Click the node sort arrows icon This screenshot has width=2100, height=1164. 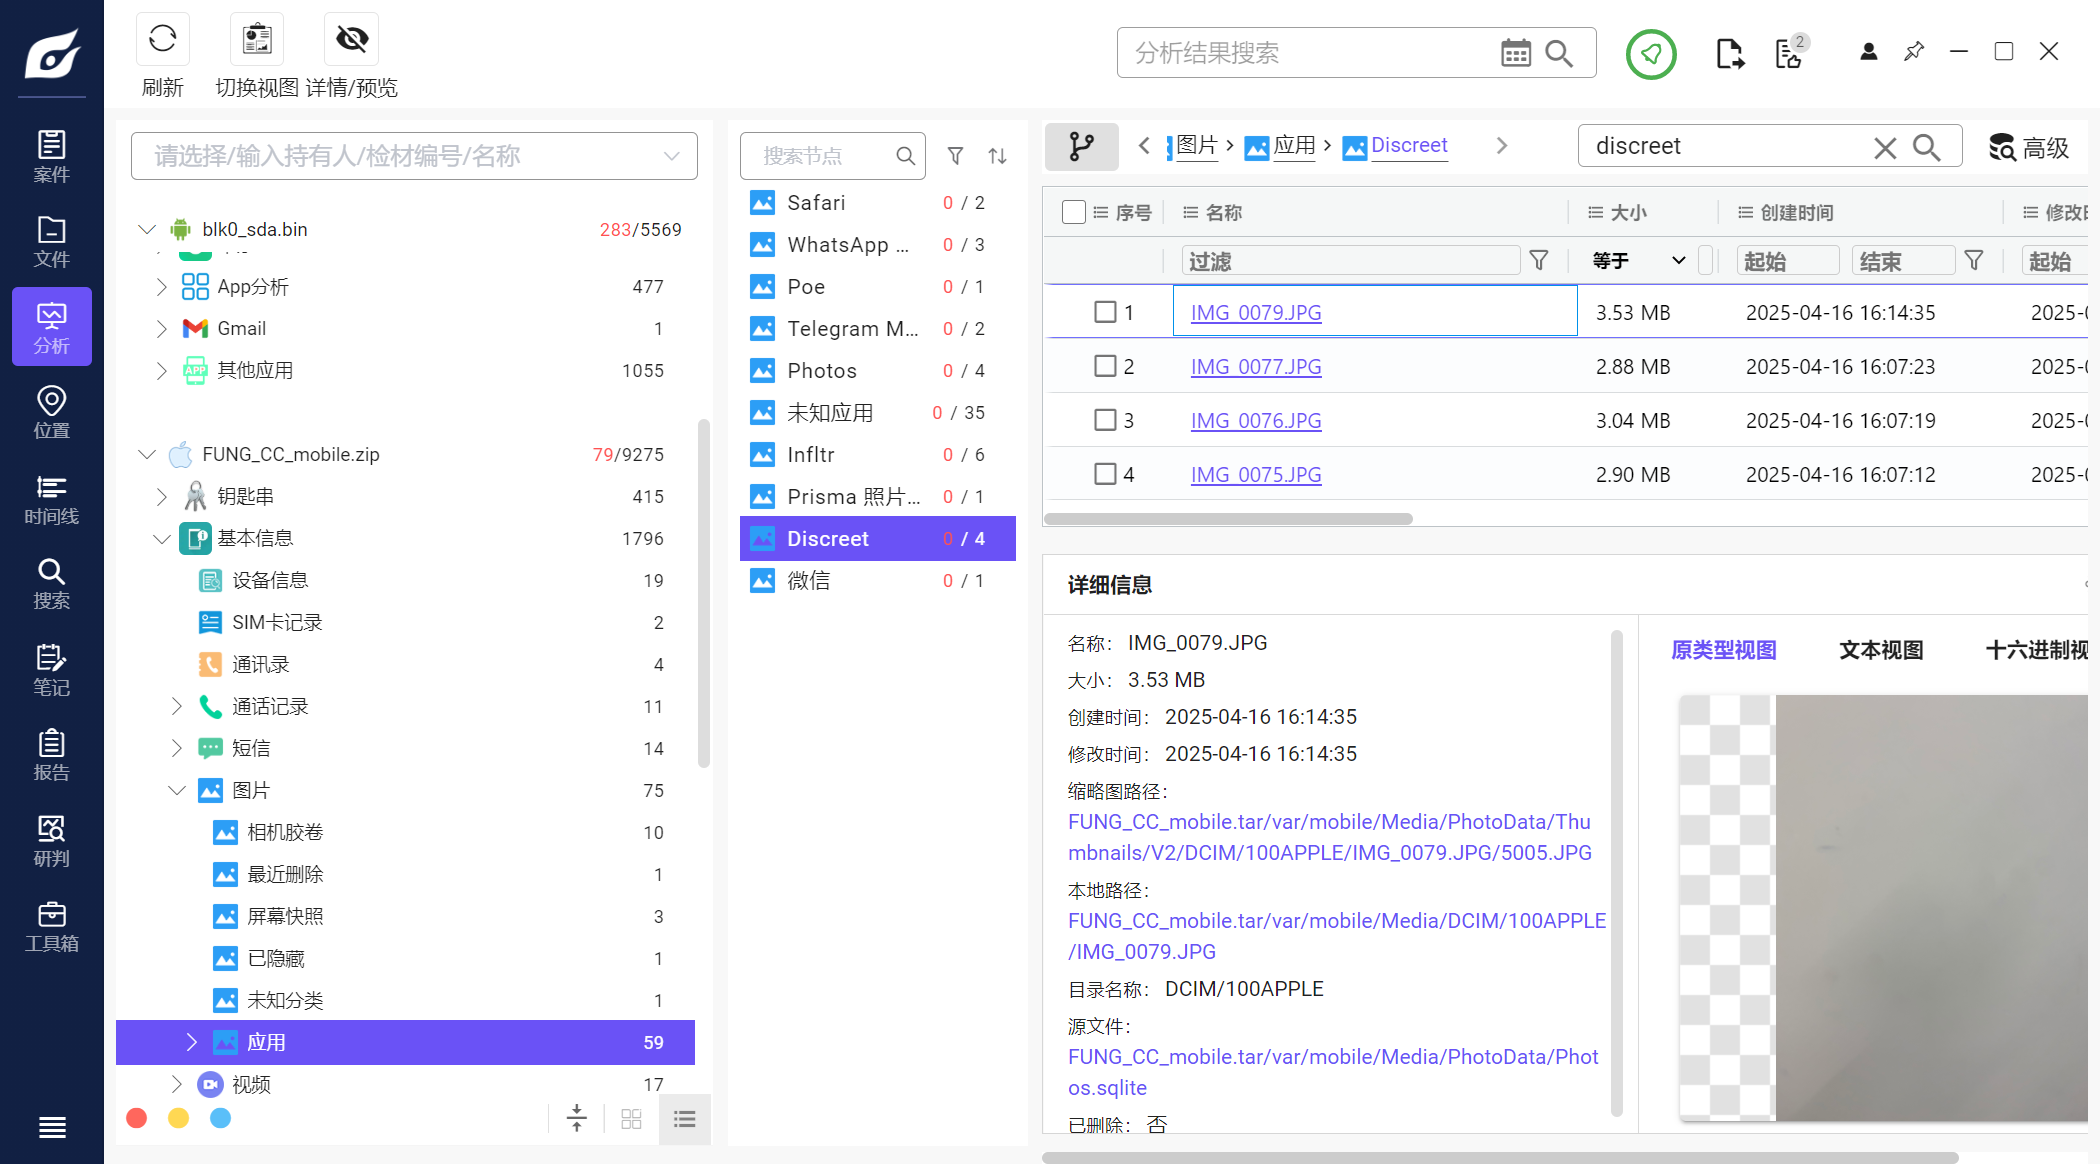(997, 156)
